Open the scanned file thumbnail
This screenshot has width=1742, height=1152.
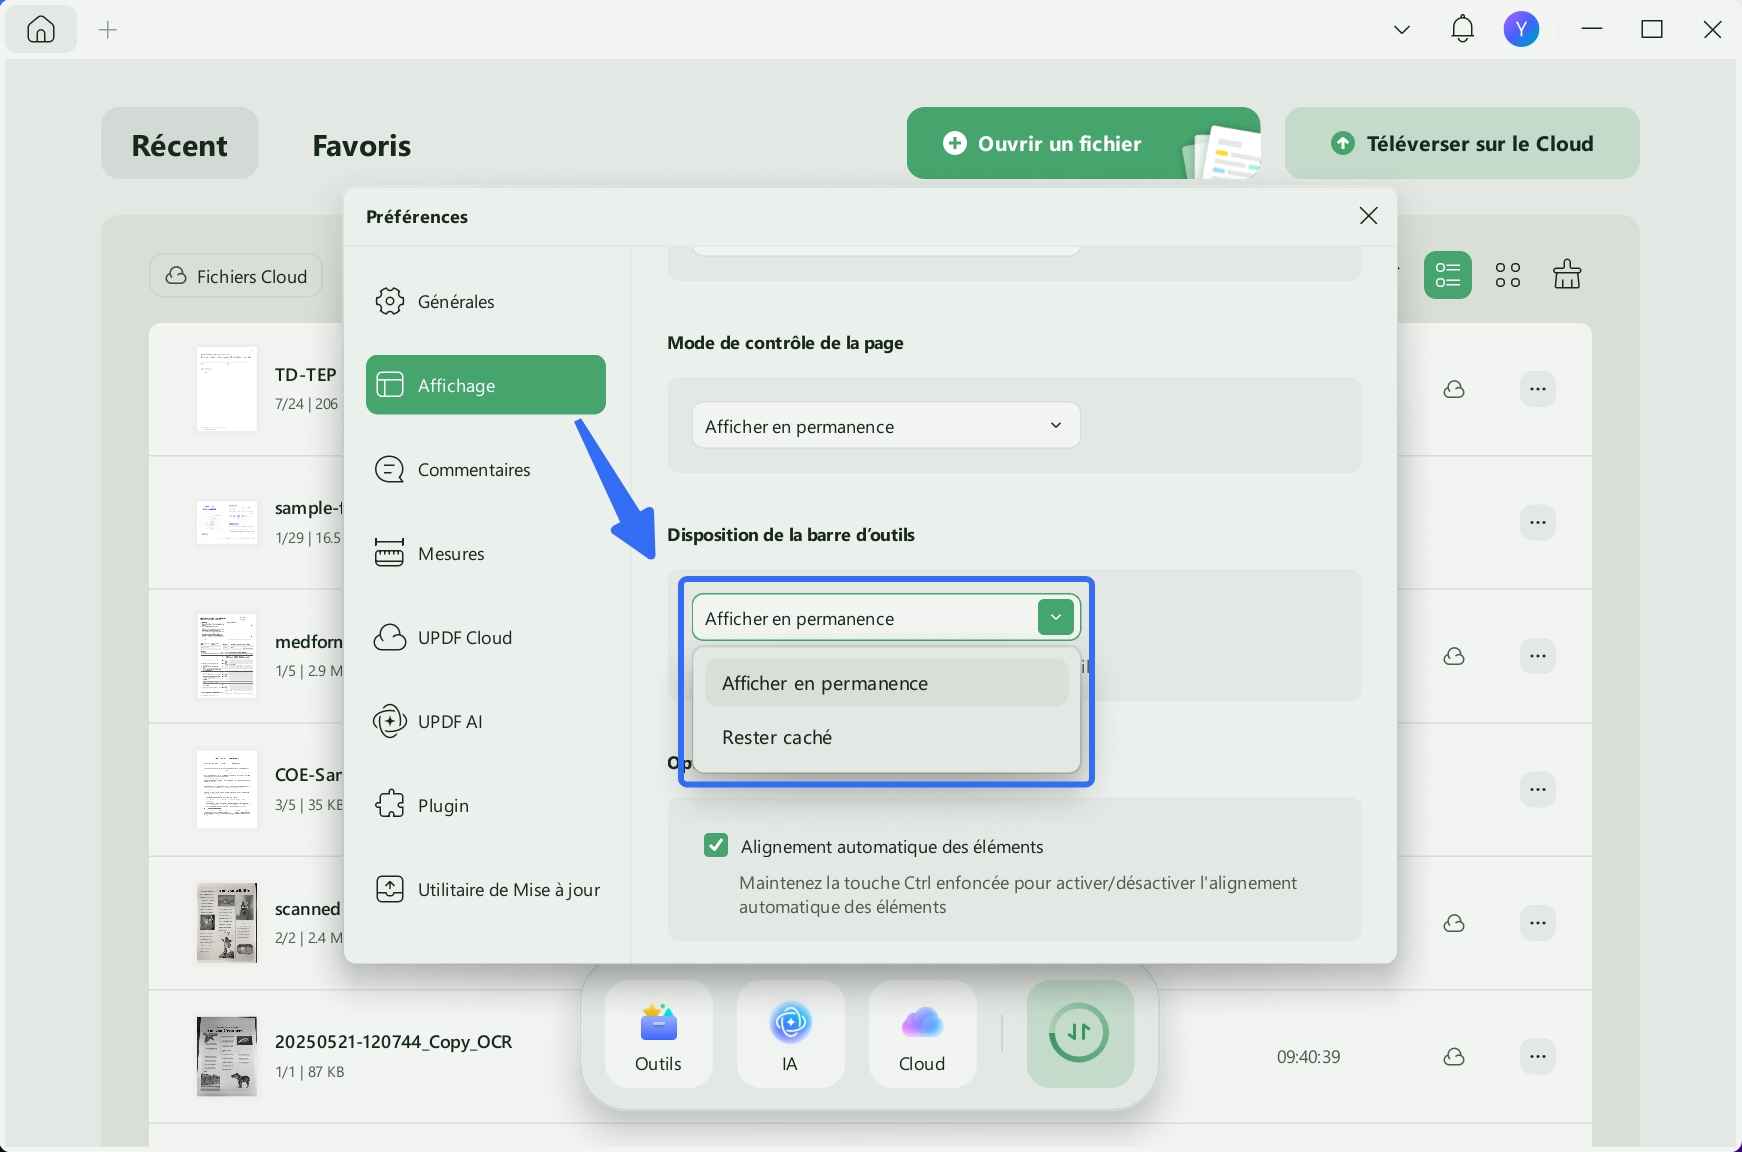click(x=227, y=923)
